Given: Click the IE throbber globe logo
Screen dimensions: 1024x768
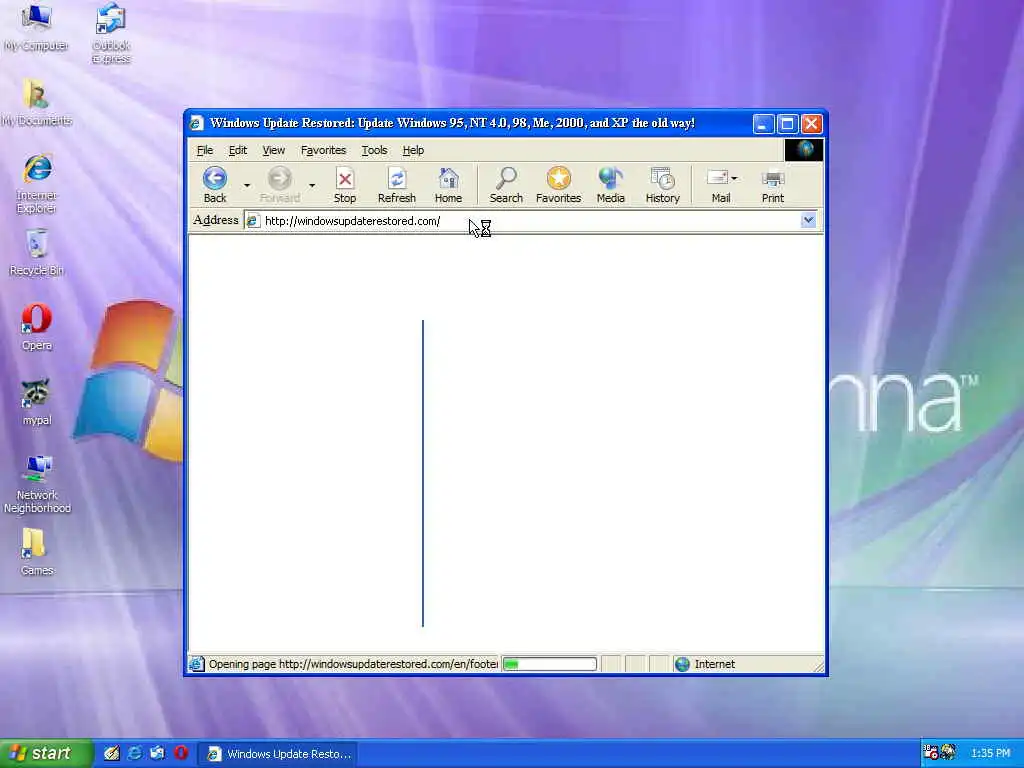Looking at the screenshot, I should pyautogui.click(x=804, y=150).
